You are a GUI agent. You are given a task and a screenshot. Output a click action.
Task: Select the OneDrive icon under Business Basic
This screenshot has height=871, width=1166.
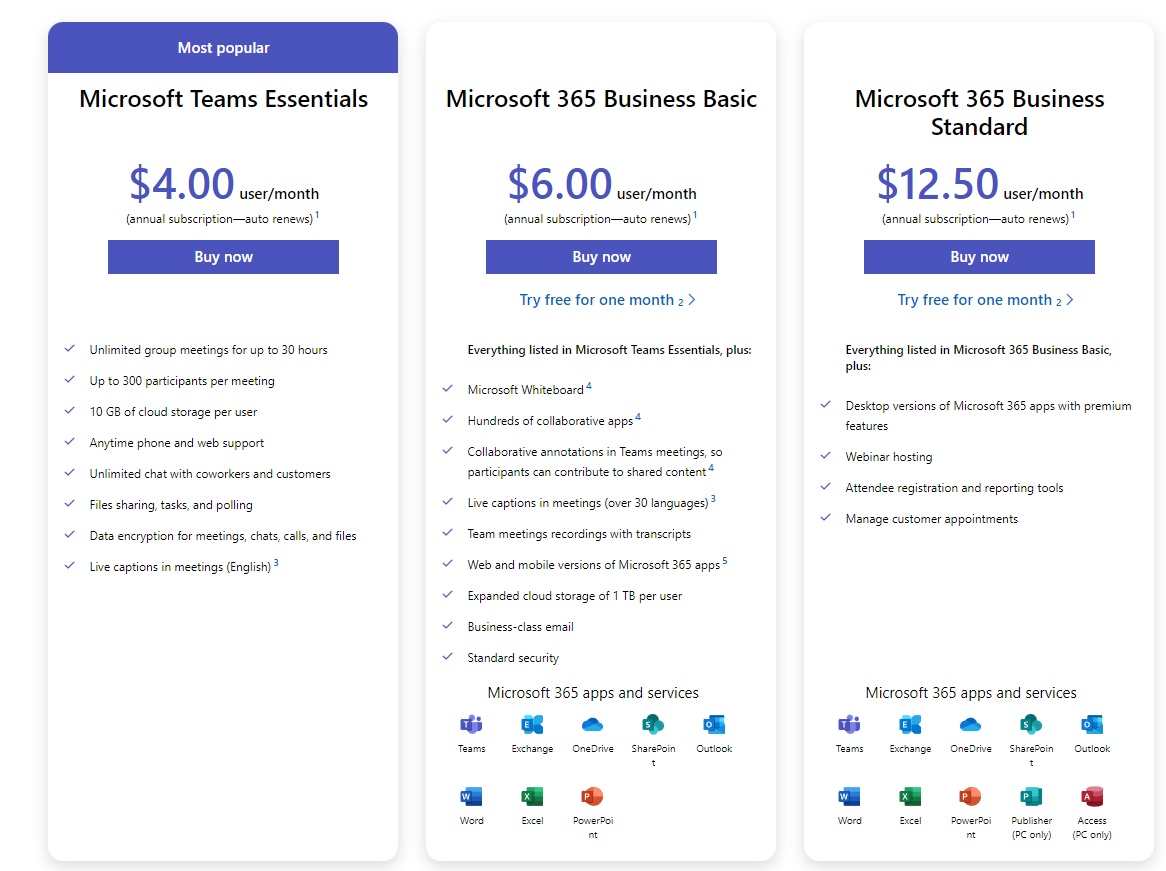[x=592, y=725]
